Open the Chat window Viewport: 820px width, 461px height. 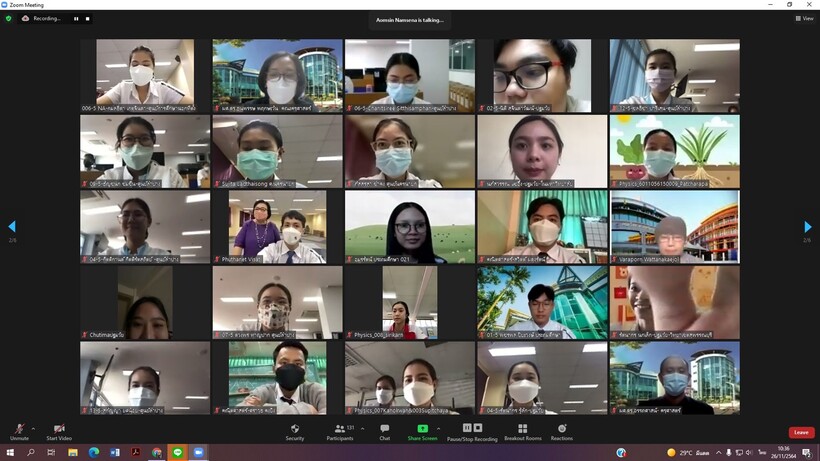(x=385, y=429)
